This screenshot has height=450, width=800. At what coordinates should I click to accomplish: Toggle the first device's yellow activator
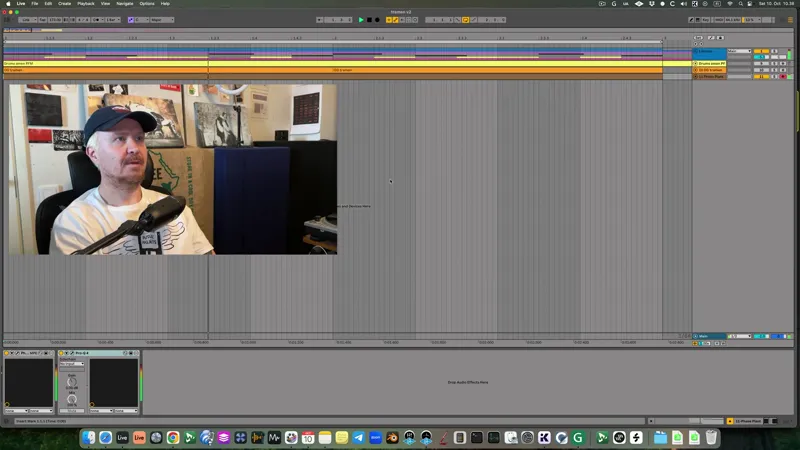tap(7, 353)
